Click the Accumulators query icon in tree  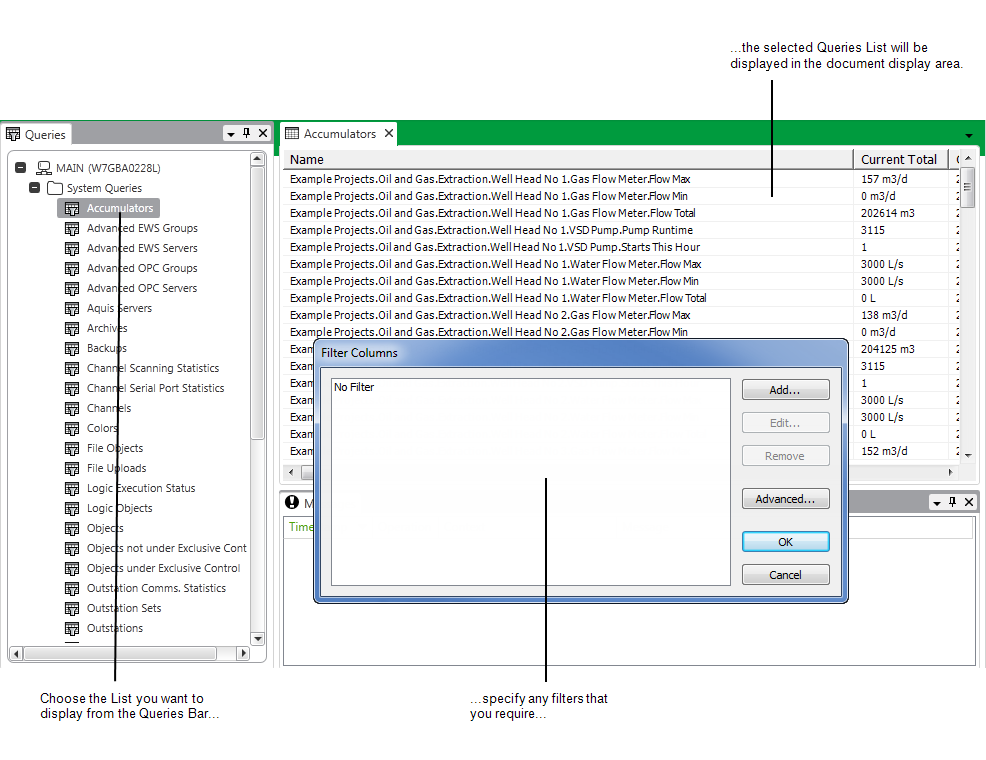point(72,208)
